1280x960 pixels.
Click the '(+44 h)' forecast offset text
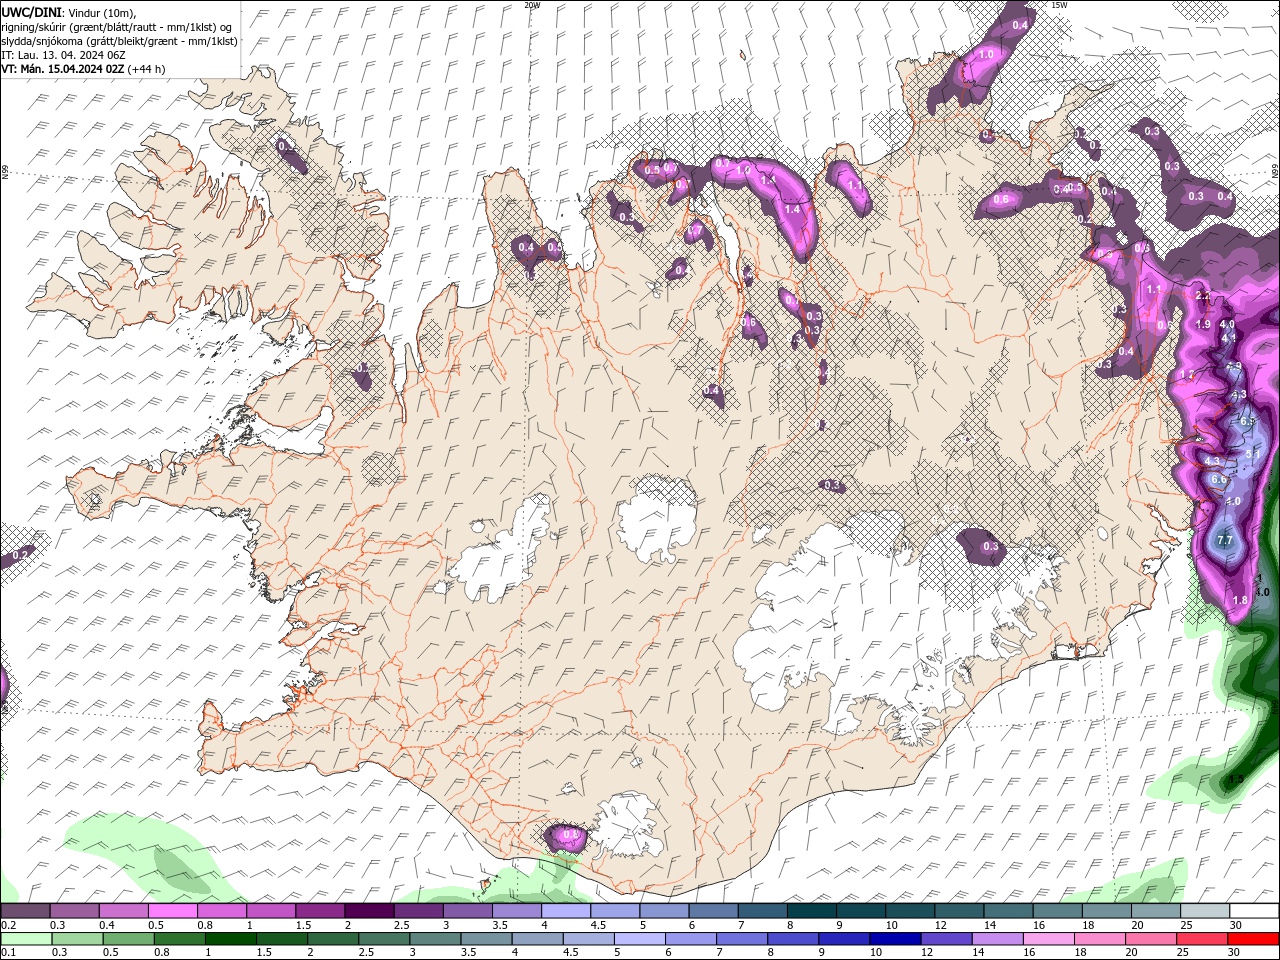tap(146, 69)
